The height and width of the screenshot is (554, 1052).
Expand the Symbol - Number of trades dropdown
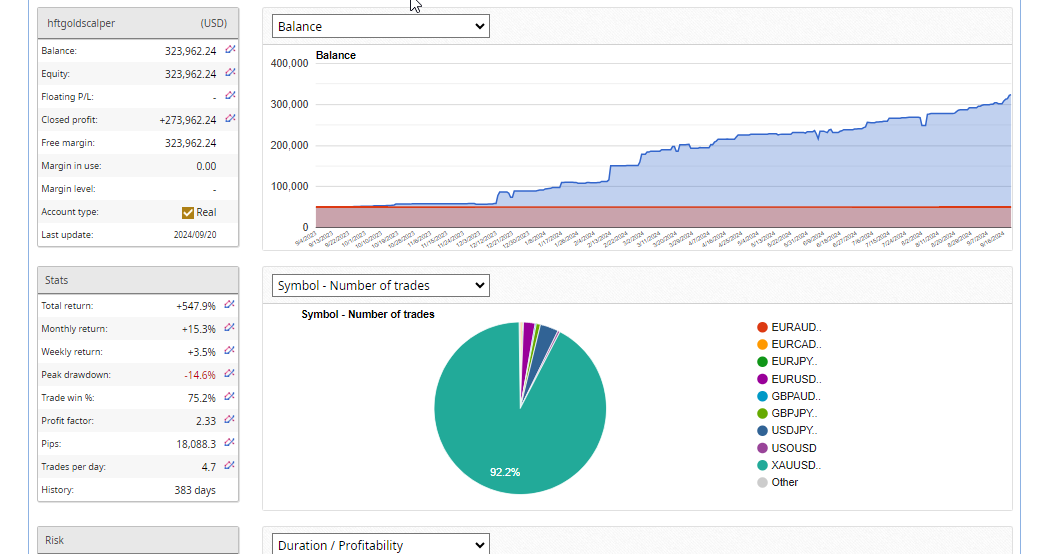[380, 286]
